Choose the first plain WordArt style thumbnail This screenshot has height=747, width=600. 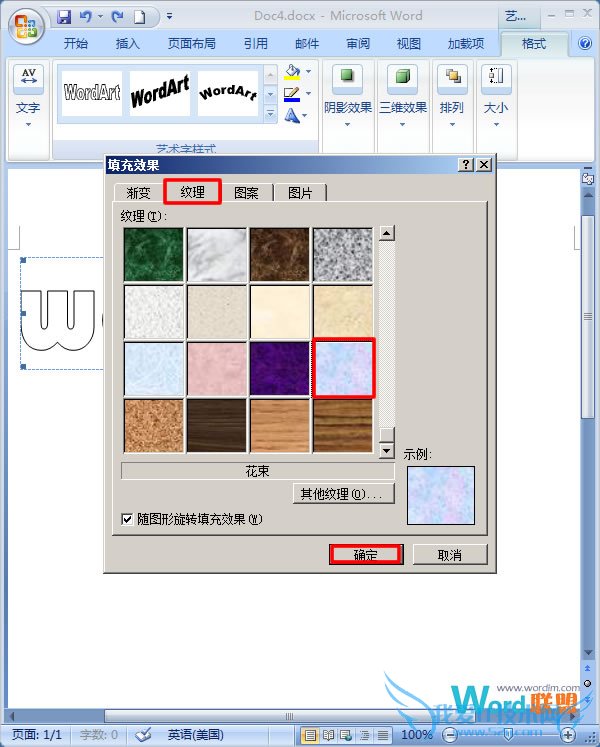coord(92,93)
